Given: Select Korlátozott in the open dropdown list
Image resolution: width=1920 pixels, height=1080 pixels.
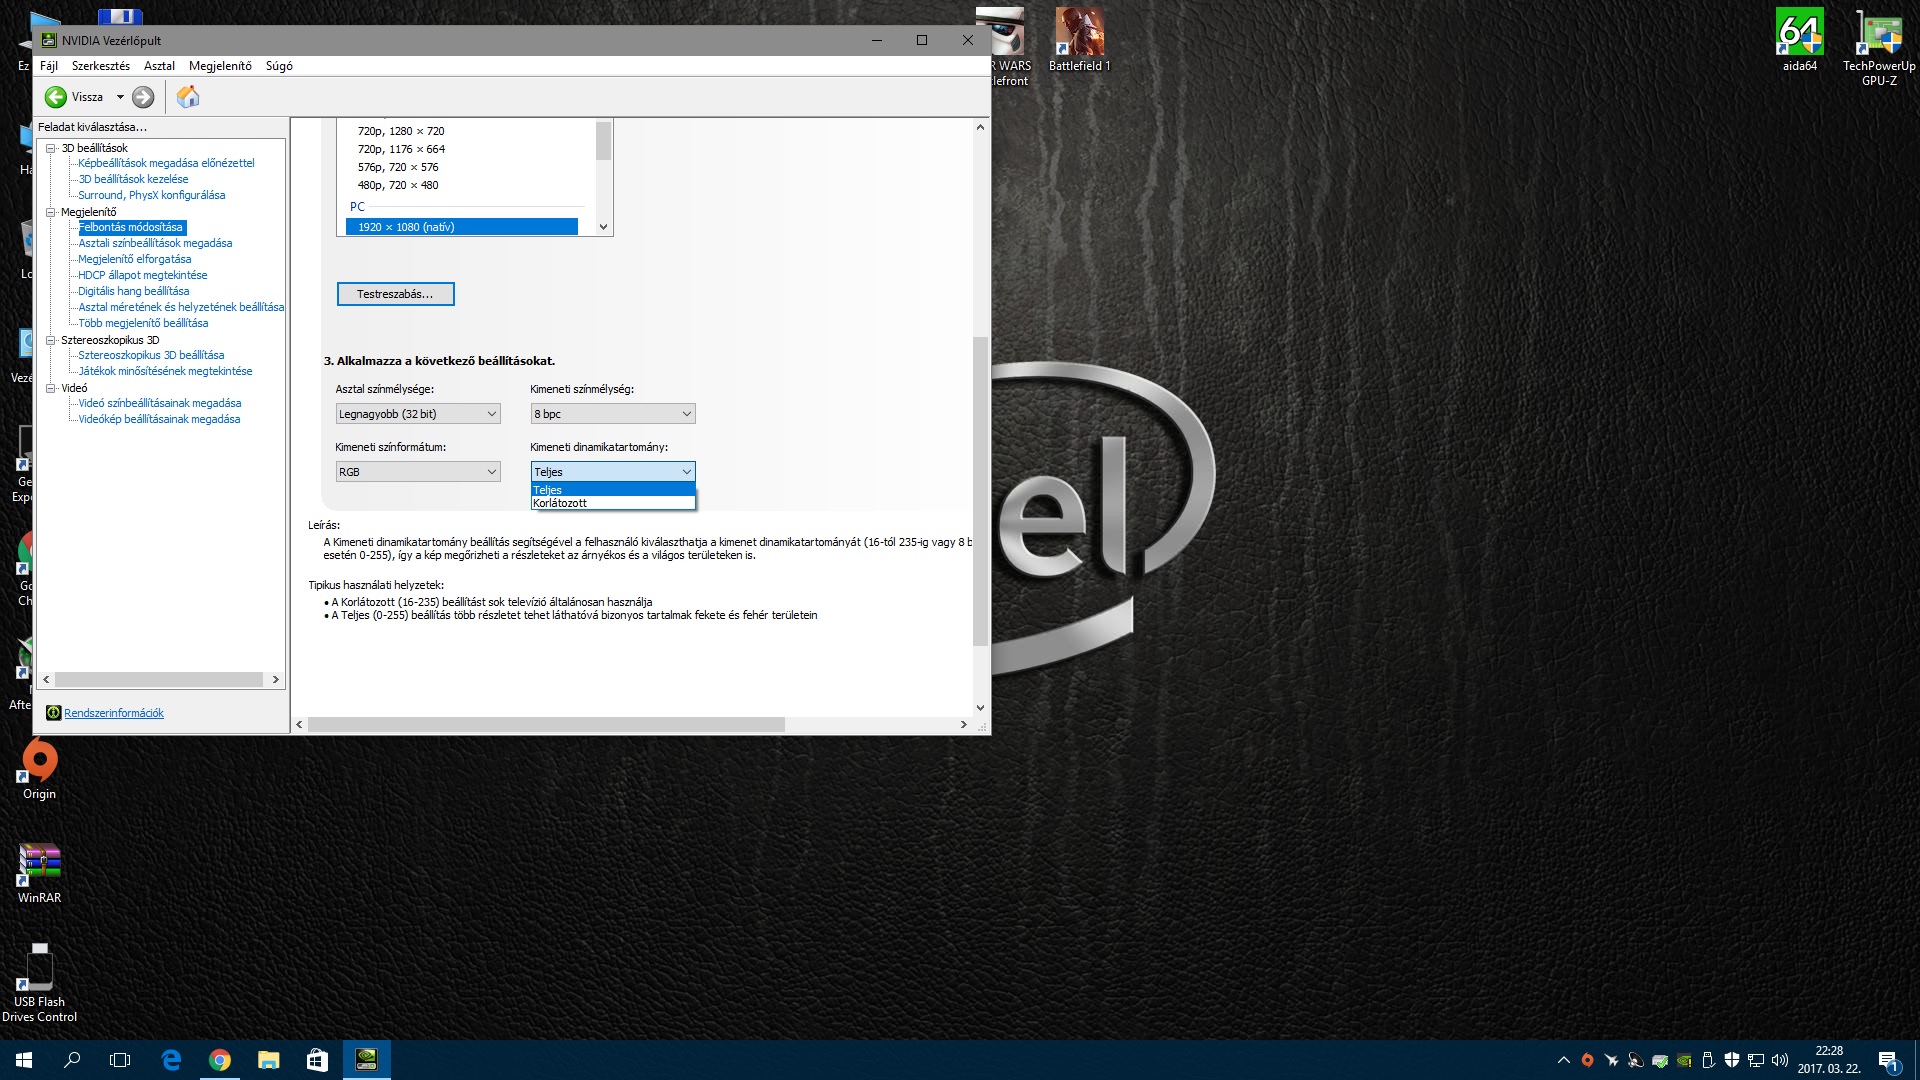Looking at the screenshot, I should pyautogui.click(x=560, y=503).
